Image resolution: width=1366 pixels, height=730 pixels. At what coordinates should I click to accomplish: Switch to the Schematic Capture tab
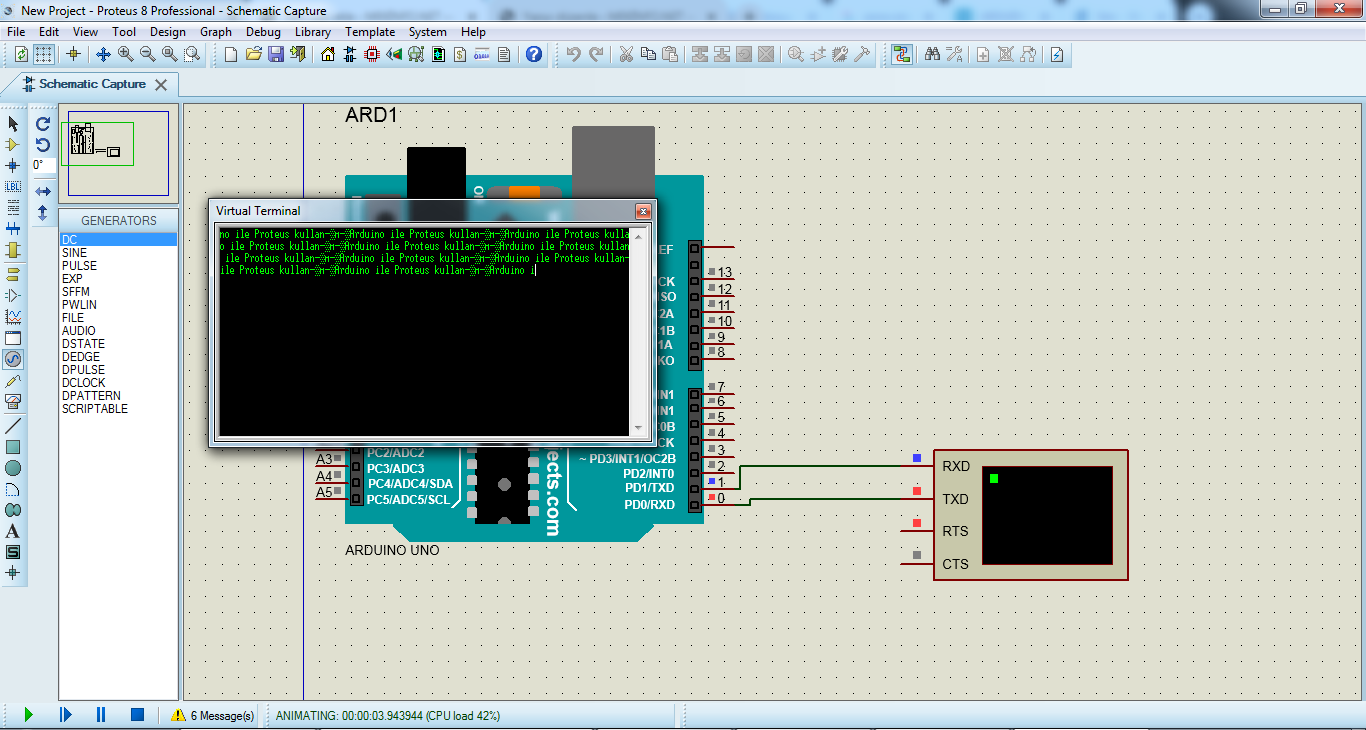pos(91,84)
